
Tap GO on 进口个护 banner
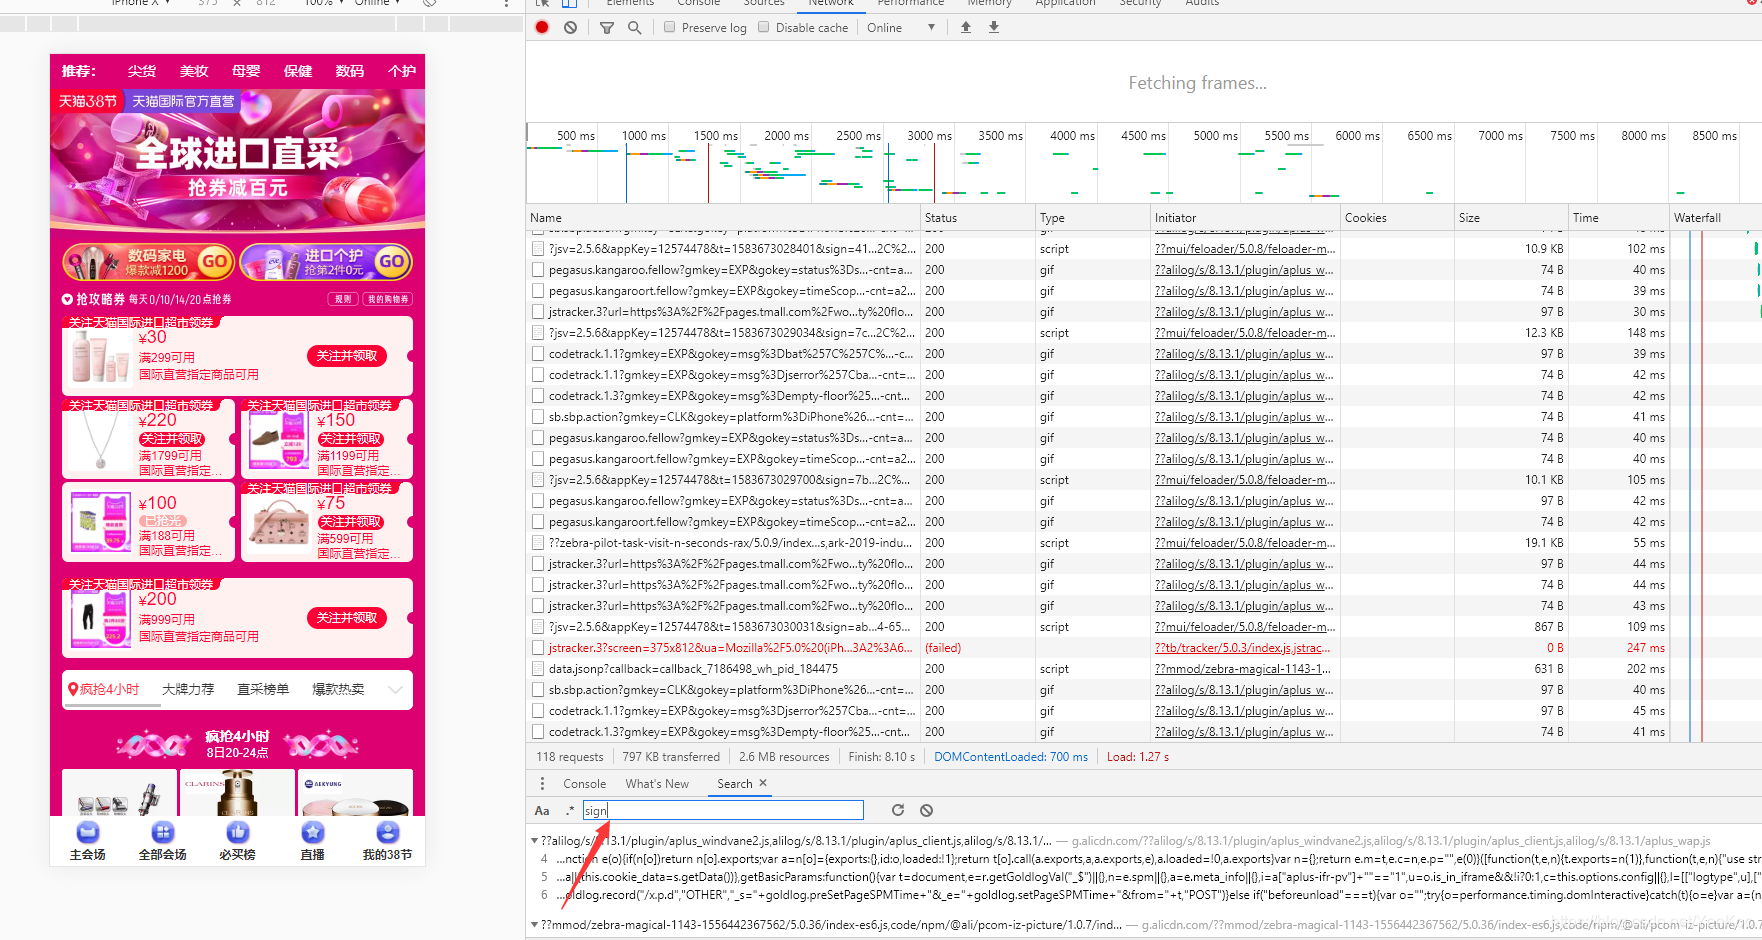click(391, 262)
